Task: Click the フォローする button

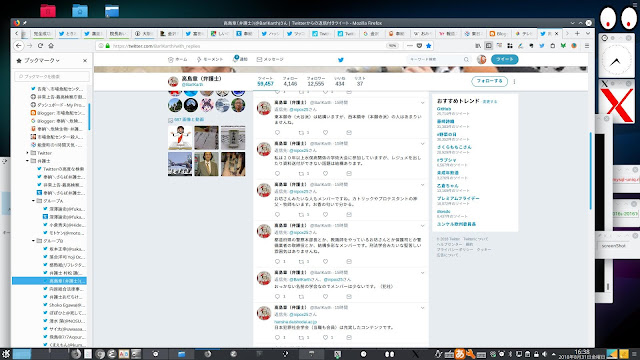Action: click(489, 81)
